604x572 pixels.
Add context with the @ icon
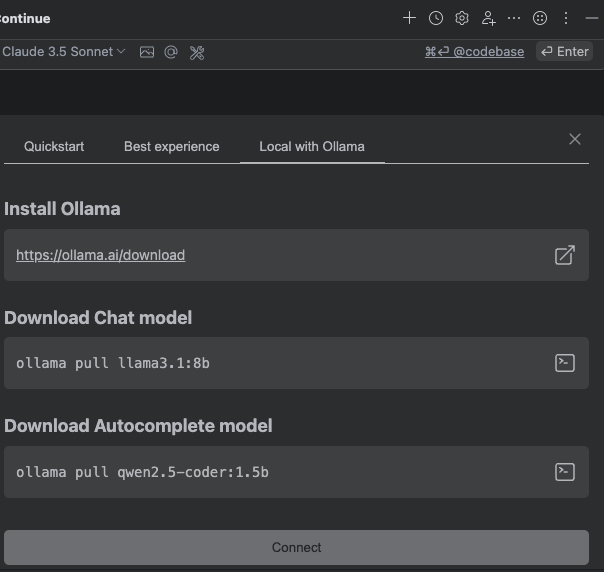pyautogui.click(x=171, y=52)
